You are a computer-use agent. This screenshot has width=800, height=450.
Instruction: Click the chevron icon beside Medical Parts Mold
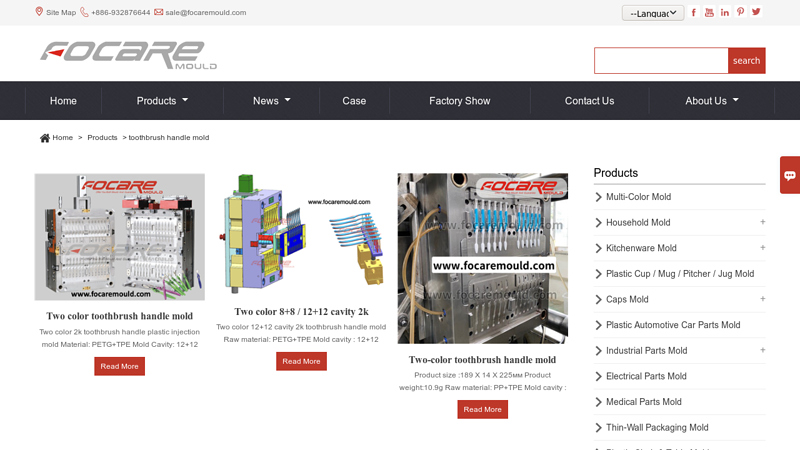598,402
